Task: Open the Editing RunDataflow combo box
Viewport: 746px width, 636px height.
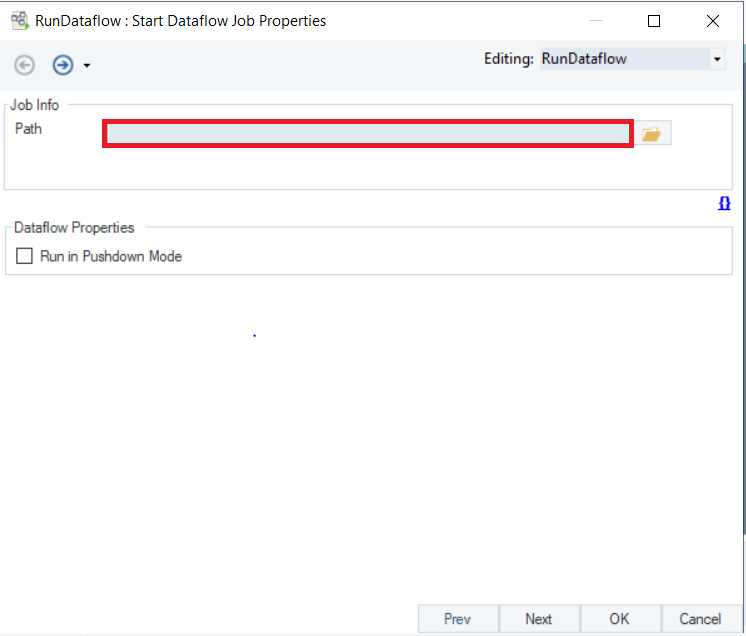Action: [631, 59]
